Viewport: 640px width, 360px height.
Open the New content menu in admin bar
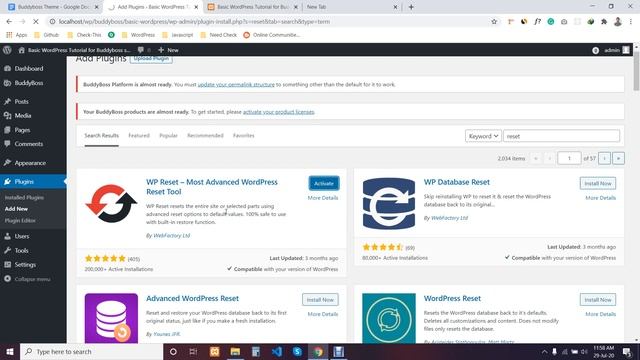(x=168, y=50)
